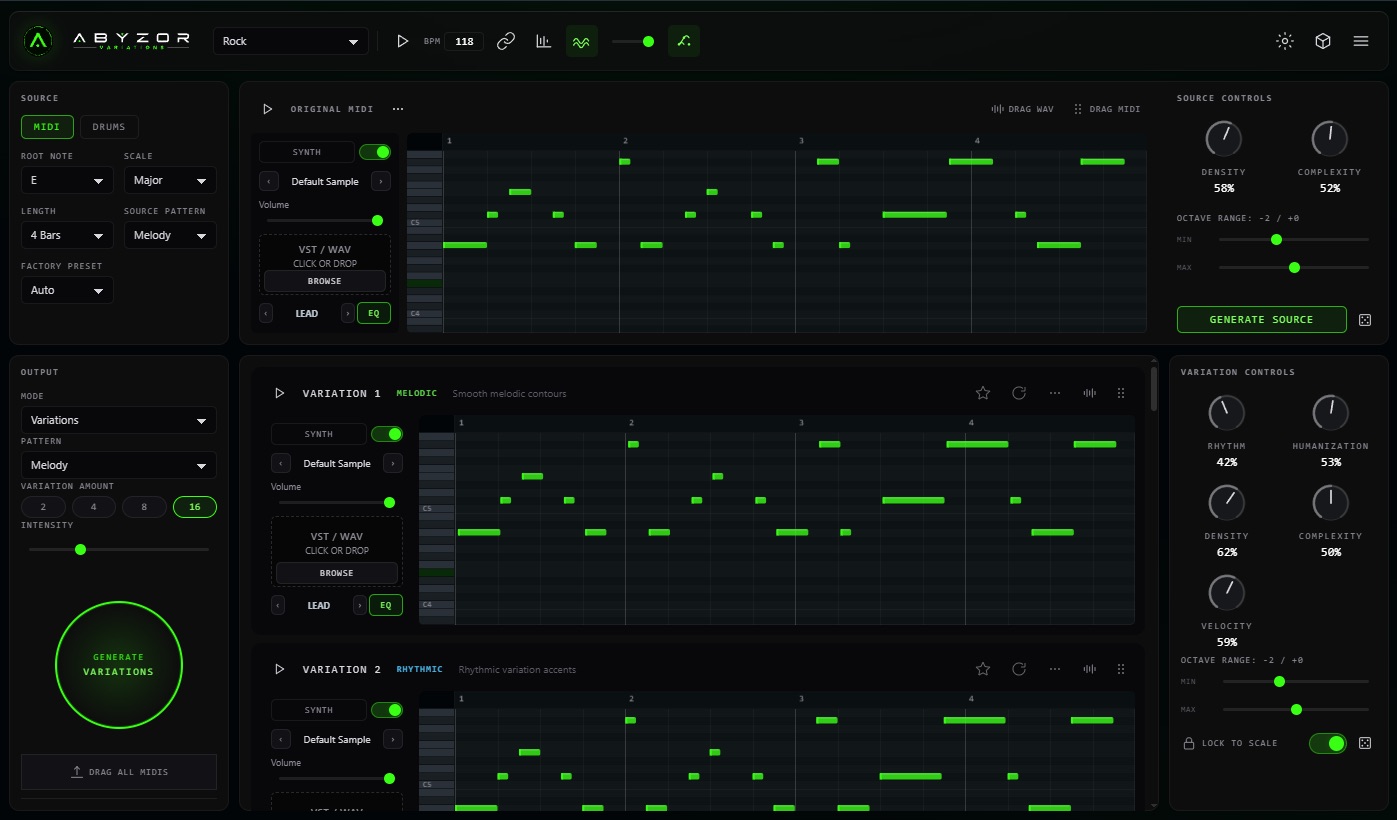Viewport: 1397px width, 820px height.
Task: Open the hamburger menu in top right
Action: pyautogui.click(x=1360, y=41)
